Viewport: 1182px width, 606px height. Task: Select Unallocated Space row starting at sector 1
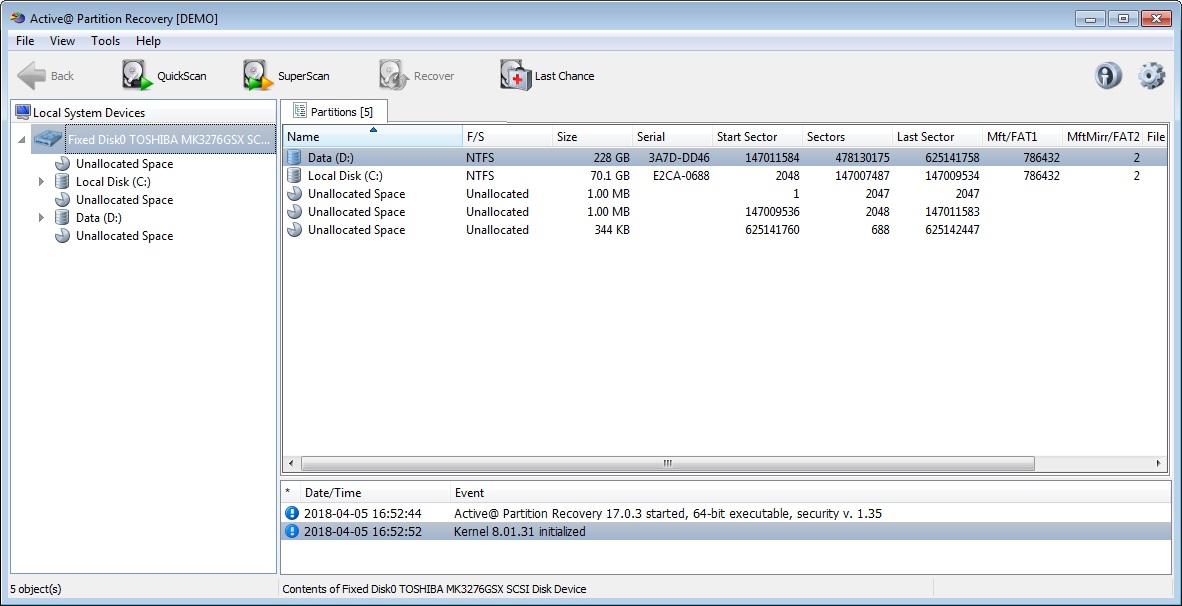tap(725, 194)
